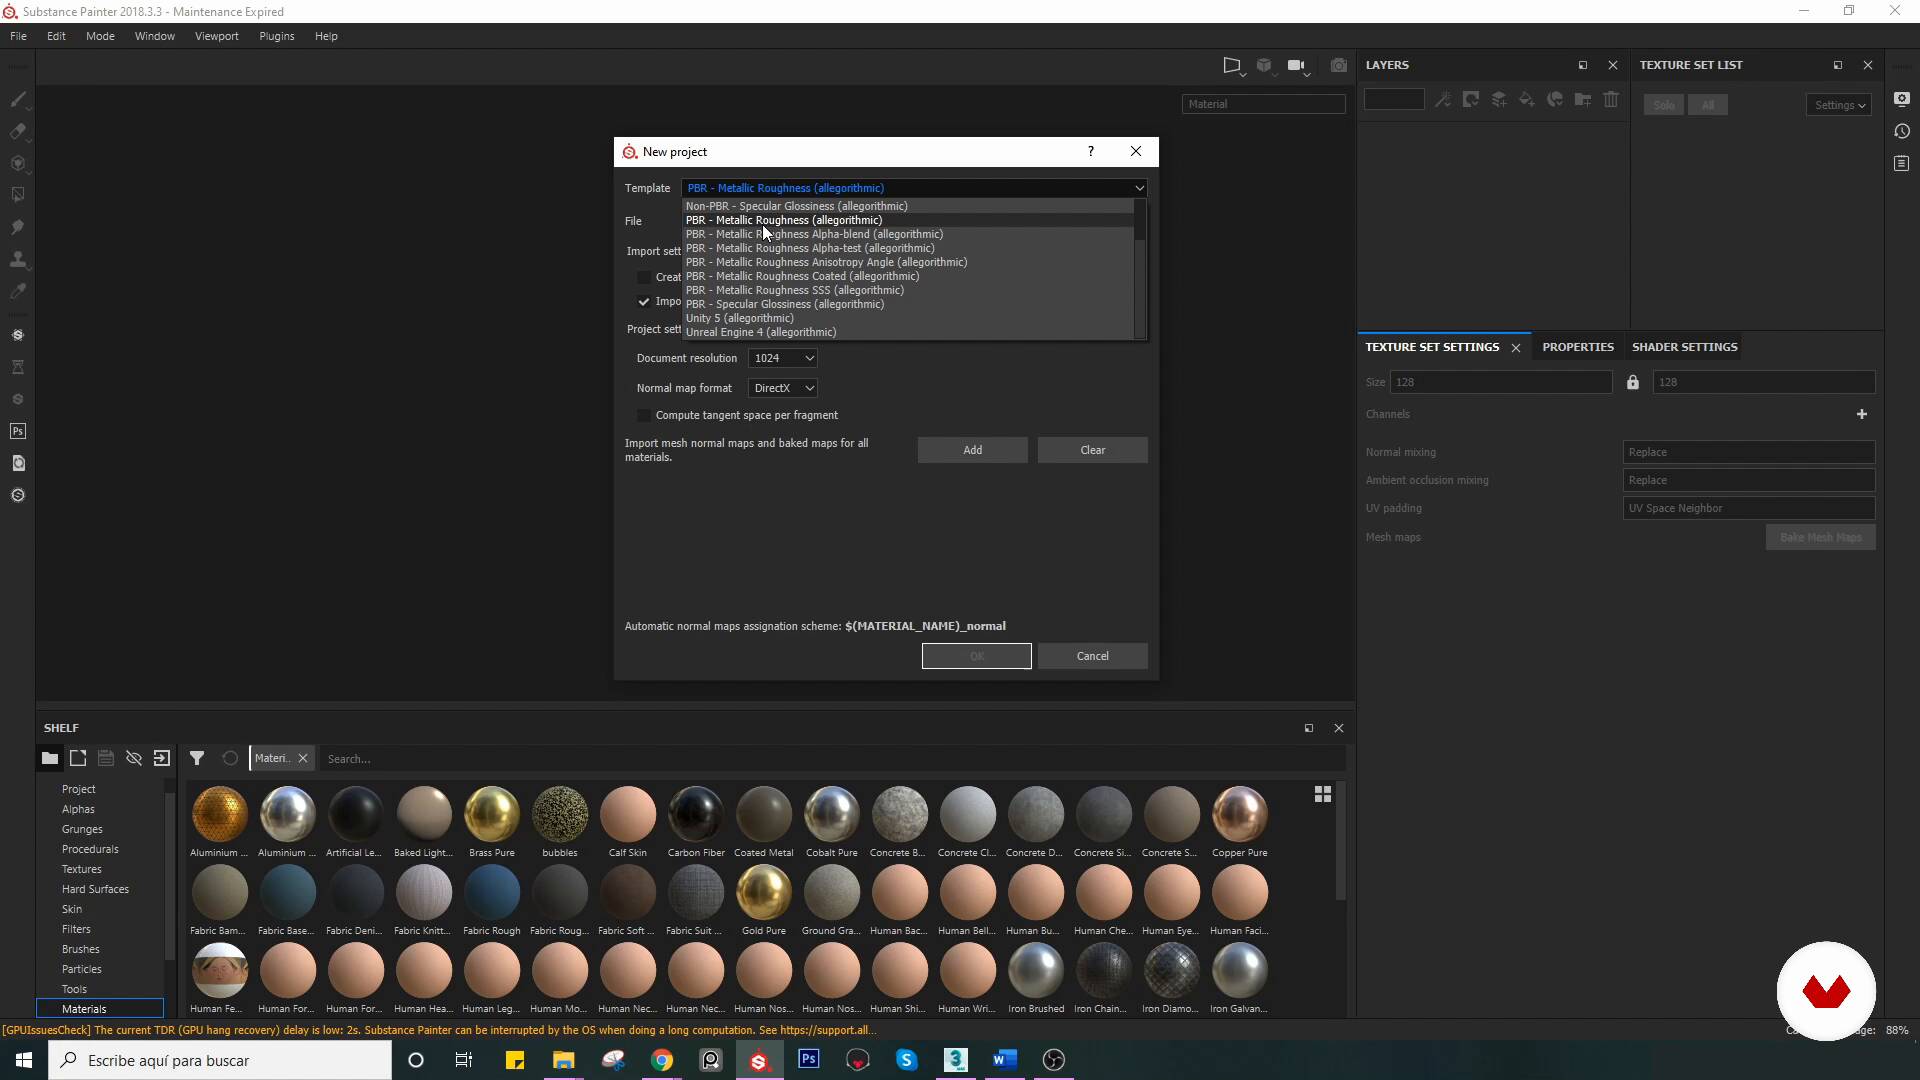Click the Add button for mesh maps
This screenshot has width=1920, height=1080.
pos(972,450)
